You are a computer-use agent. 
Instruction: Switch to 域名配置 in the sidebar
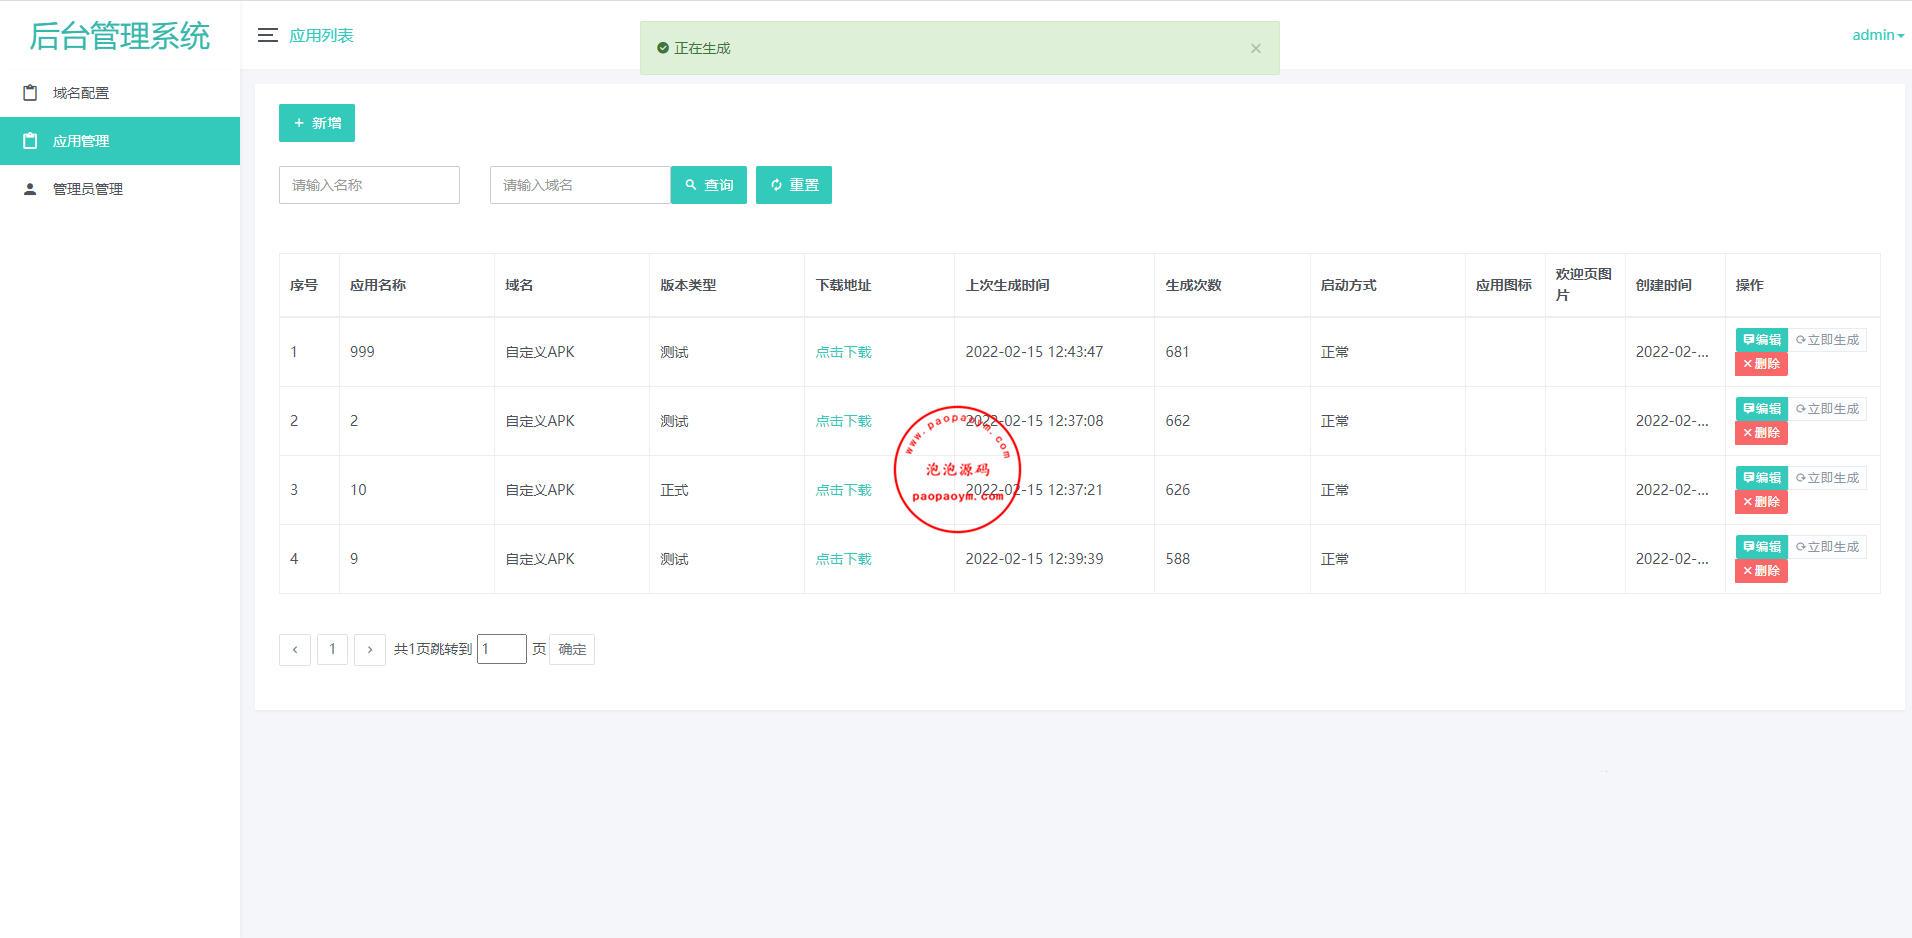[80, 92]
